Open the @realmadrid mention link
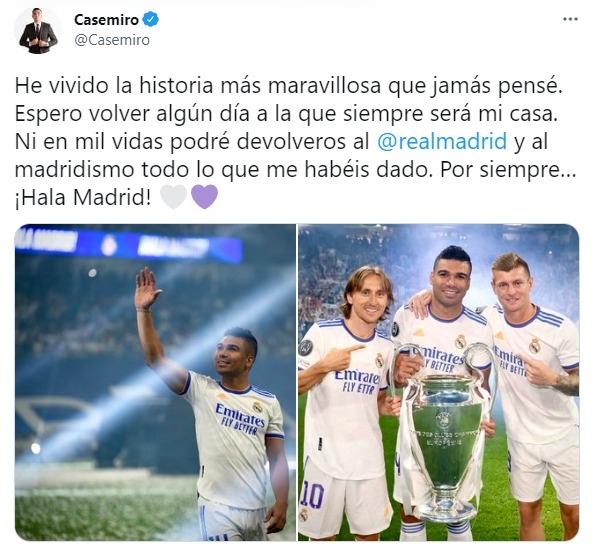 coord(442,141)
